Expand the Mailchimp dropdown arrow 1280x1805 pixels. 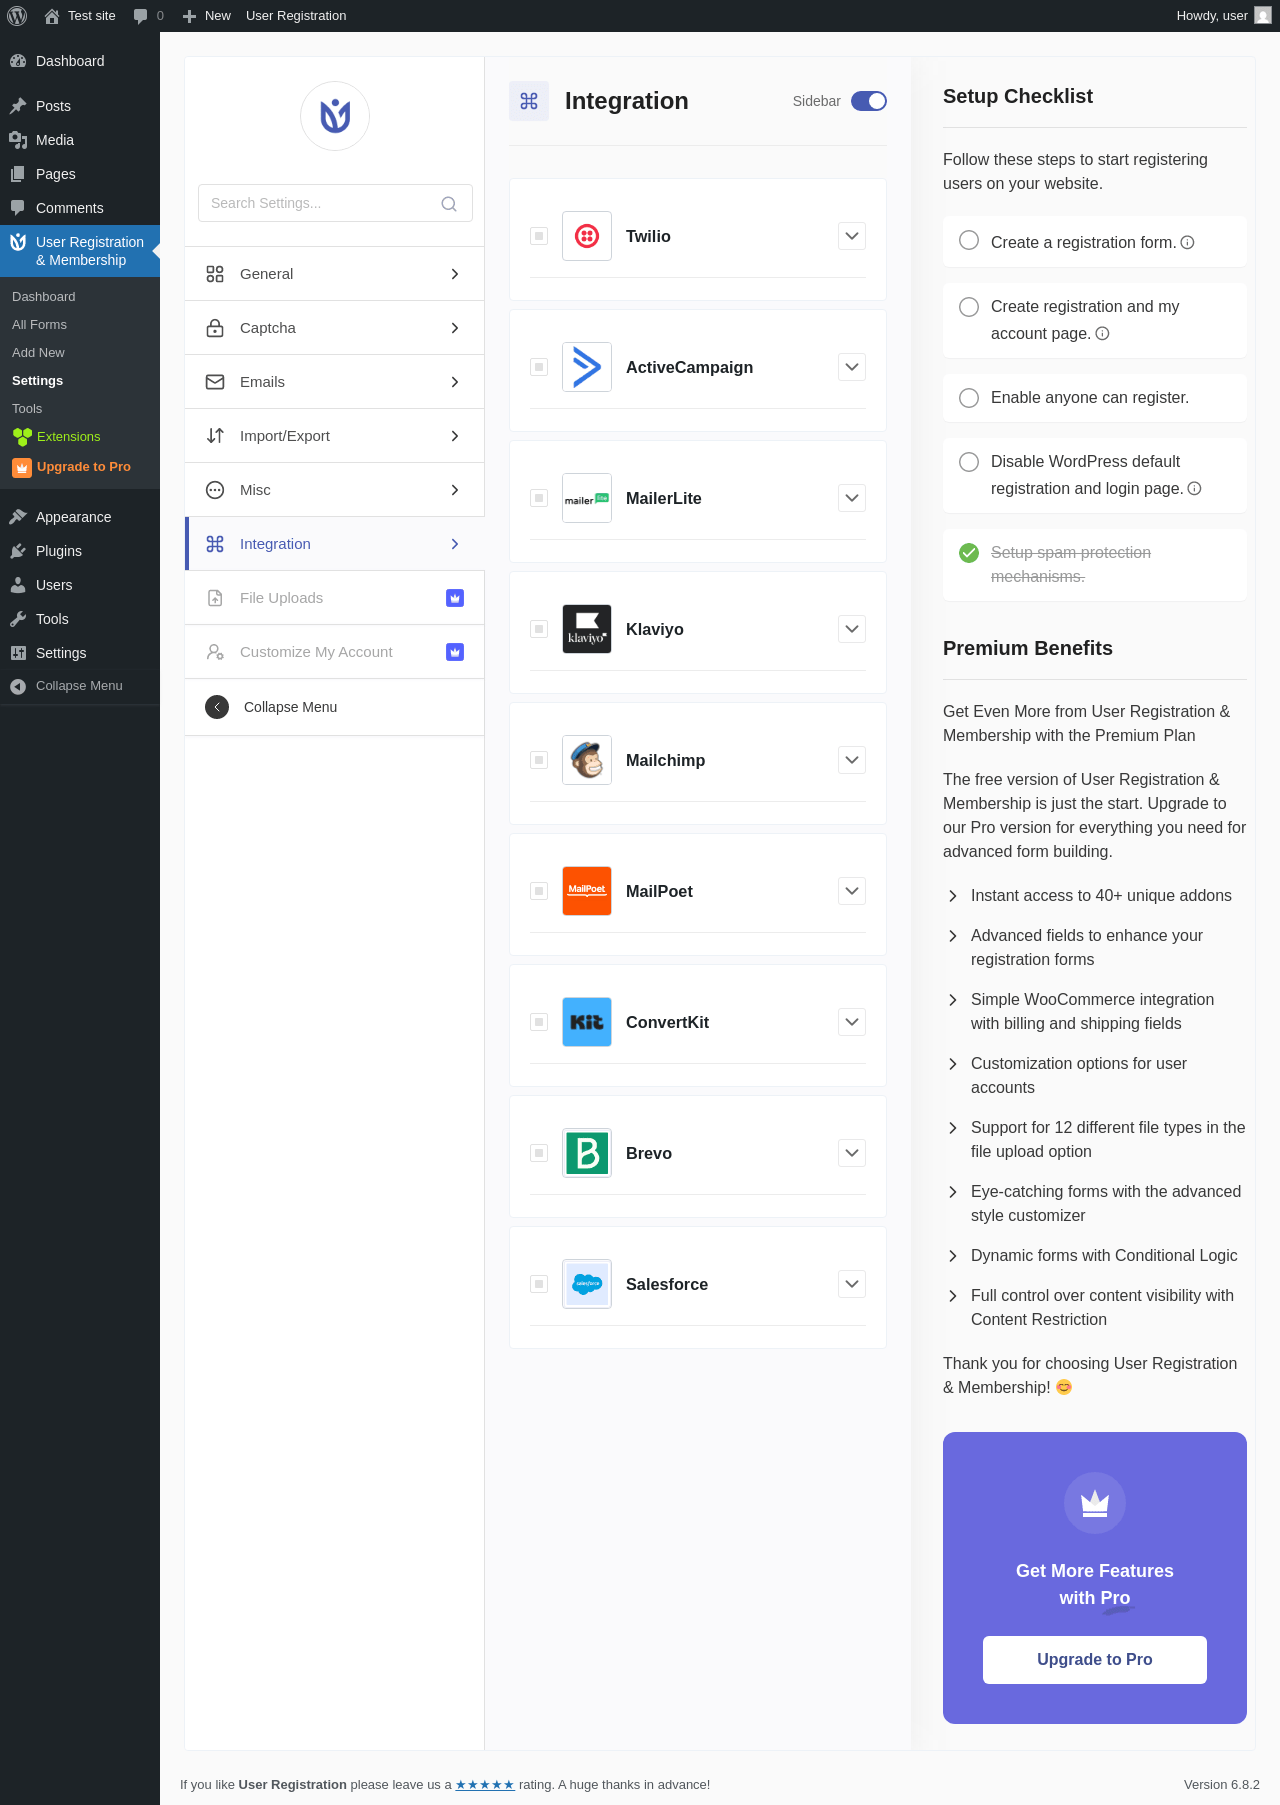[x=852, y=760]
